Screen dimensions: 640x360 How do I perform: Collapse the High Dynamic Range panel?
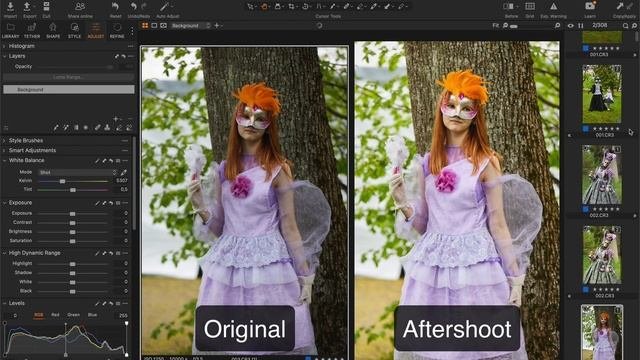pos(4,253)
